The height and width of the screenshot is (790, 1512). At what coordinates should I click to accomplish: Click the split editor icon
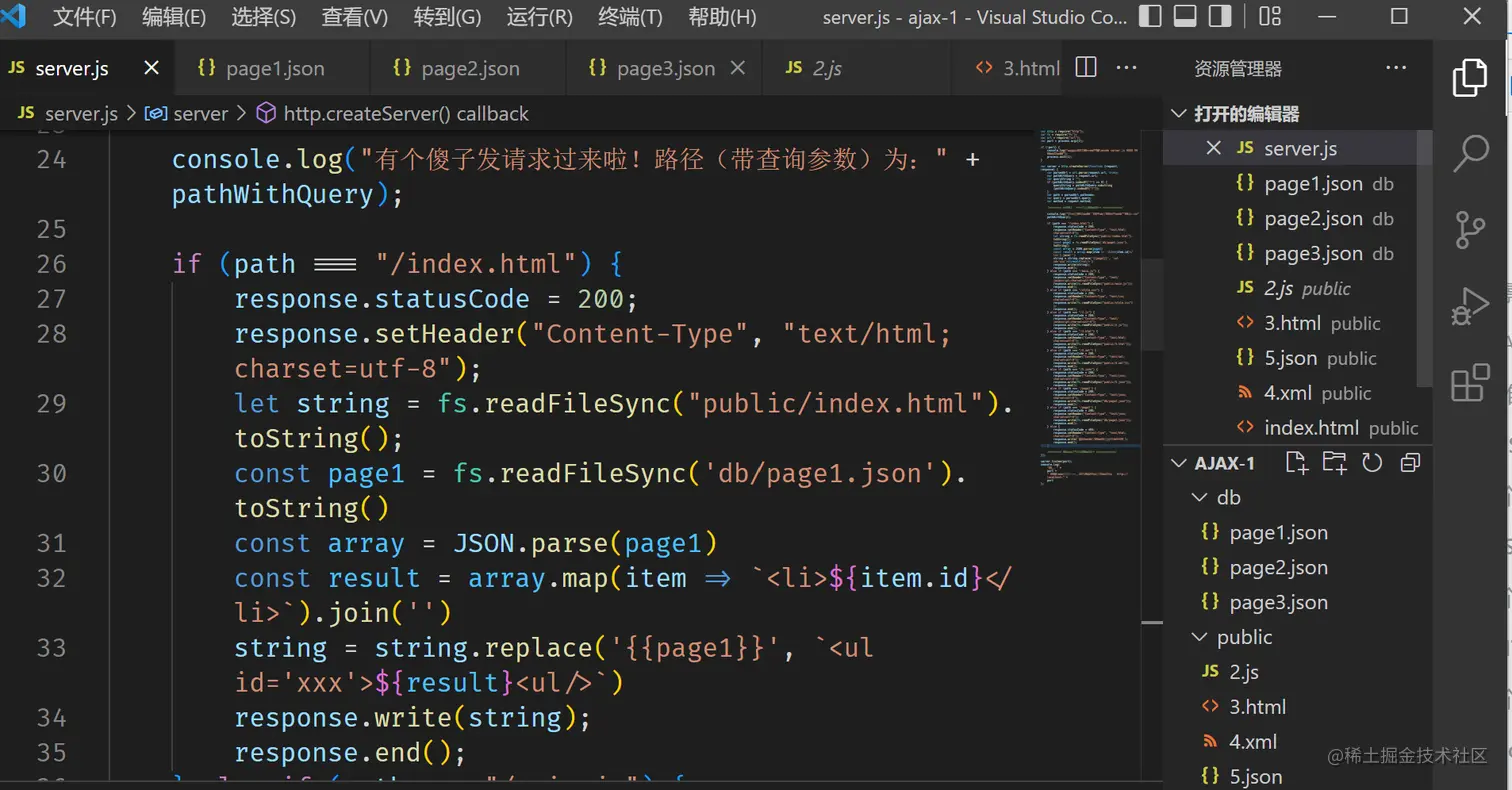pyautogui.click(x=1086, y=67)
